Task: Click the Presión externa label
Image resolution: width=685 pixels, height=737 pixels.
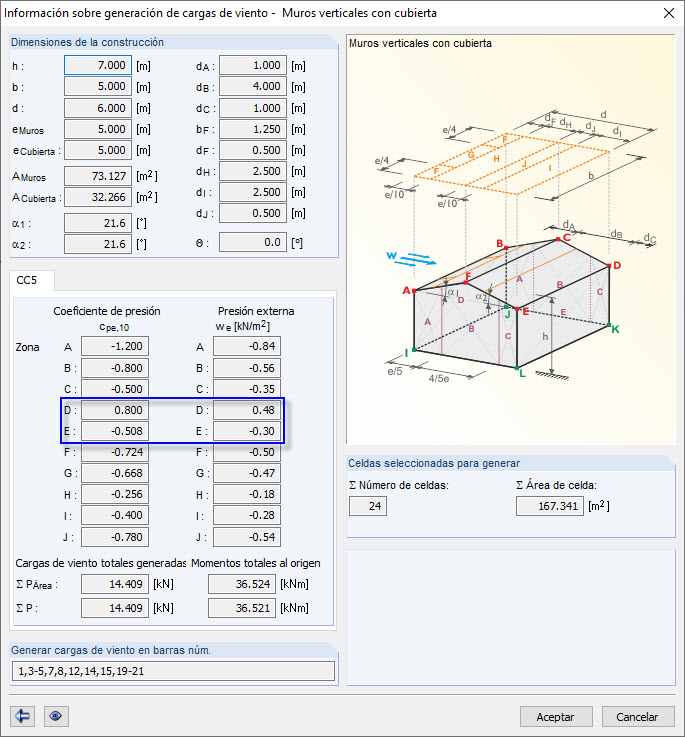Action: 256,311
